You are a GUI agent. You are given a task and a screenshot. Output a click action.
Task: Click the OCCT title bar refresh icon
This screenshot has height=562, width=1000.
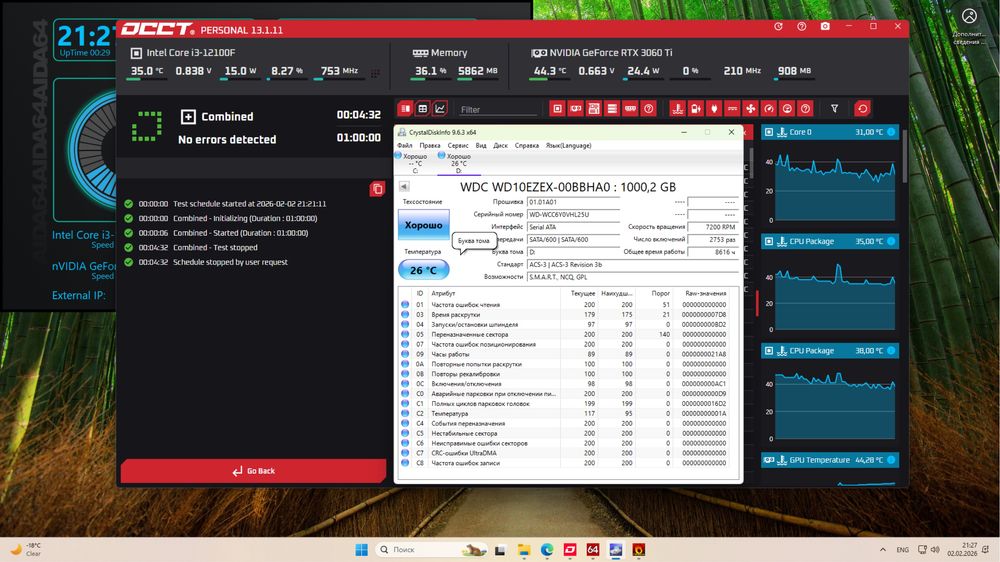click(x=778, y=27)
